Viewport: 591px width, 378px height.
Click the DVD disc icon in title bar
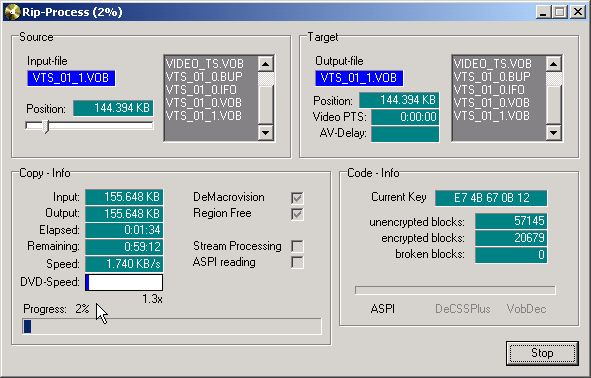pos(12,12)
